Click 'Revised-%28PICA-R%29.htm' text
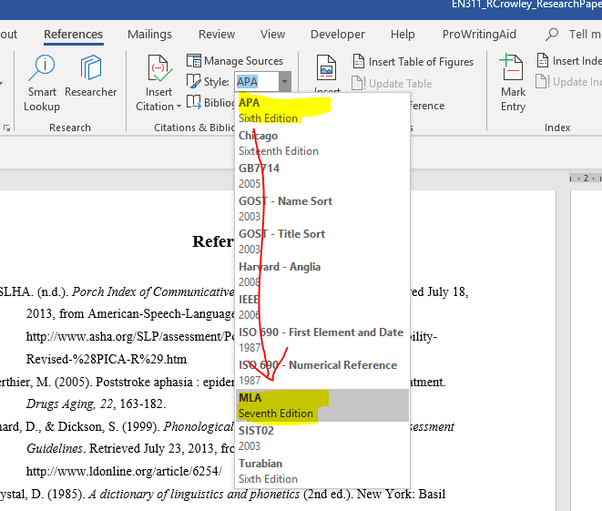 [106, 359]
